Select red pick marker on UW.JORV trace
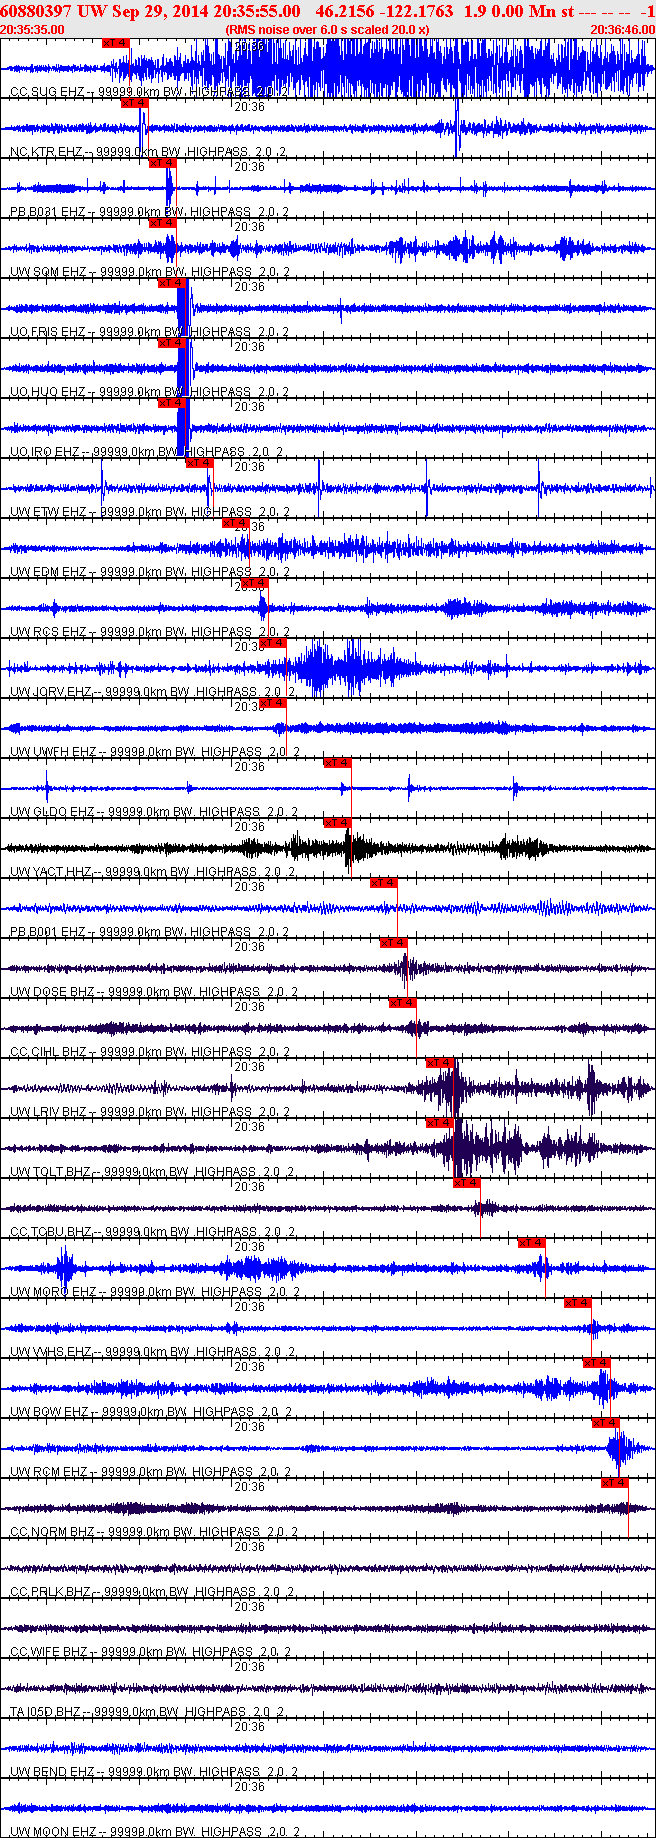This screenshot has height=1838, width=656. [272, 643]
